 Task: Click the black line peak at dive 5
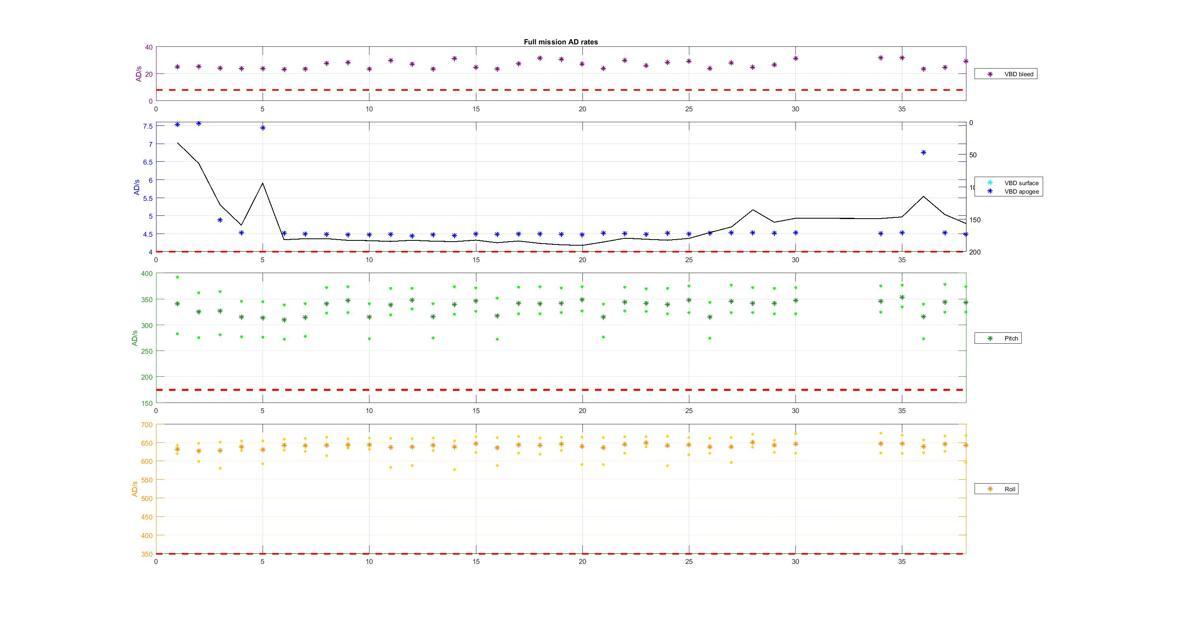pyautogui.click(x=262, y=183)
